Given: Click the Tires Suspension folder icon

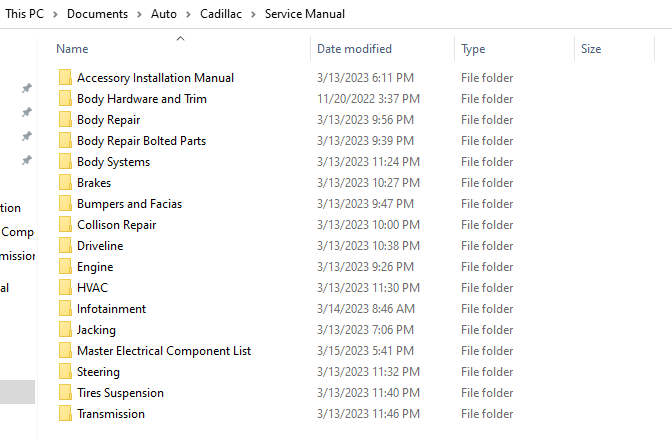Looking at the screenshot, I should (65, 392).
